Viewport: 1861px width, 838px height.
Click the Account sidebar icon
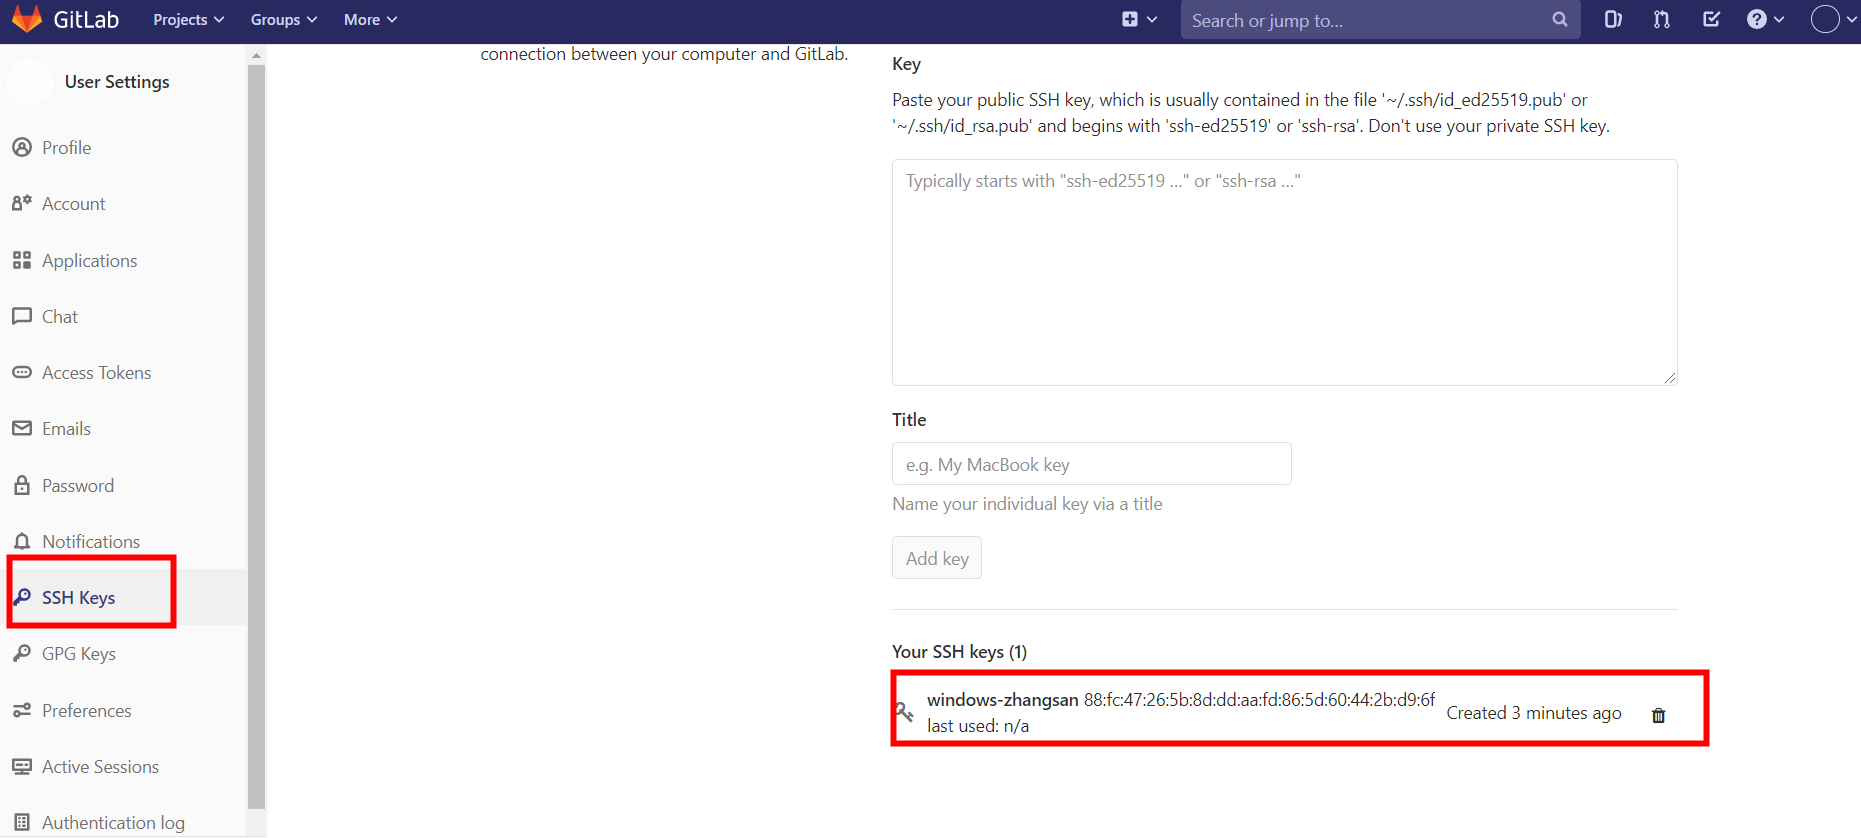[x=22, y=203]
